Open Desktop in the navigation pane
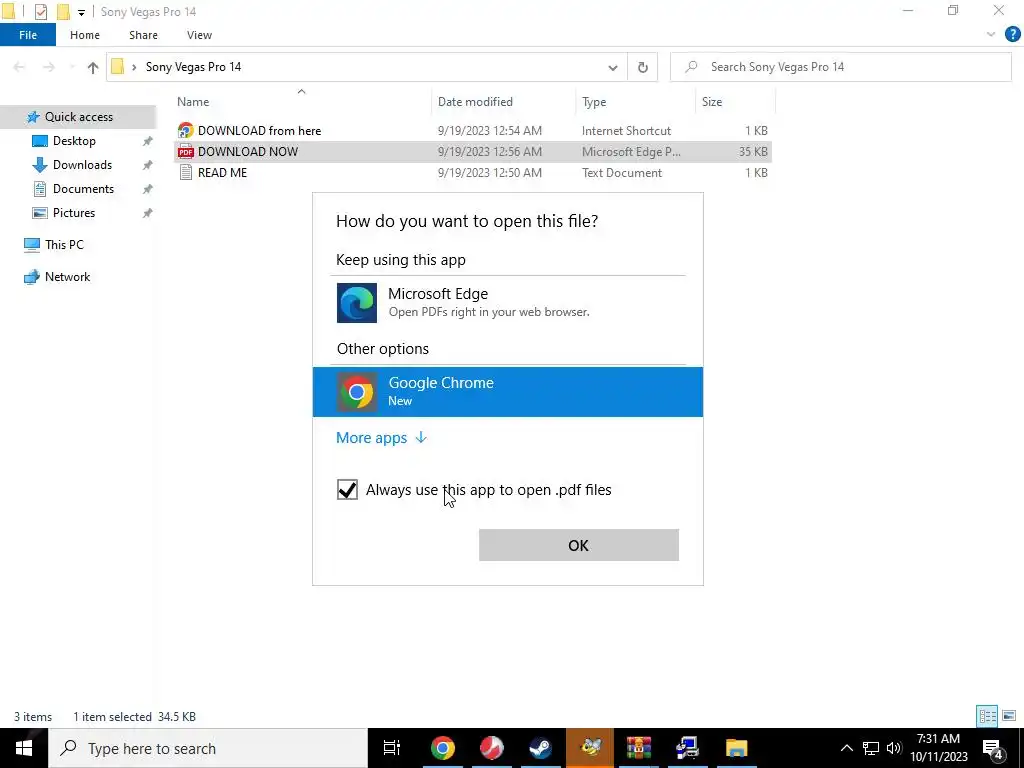Viewport: 1024px width, 768px height. 74,141
